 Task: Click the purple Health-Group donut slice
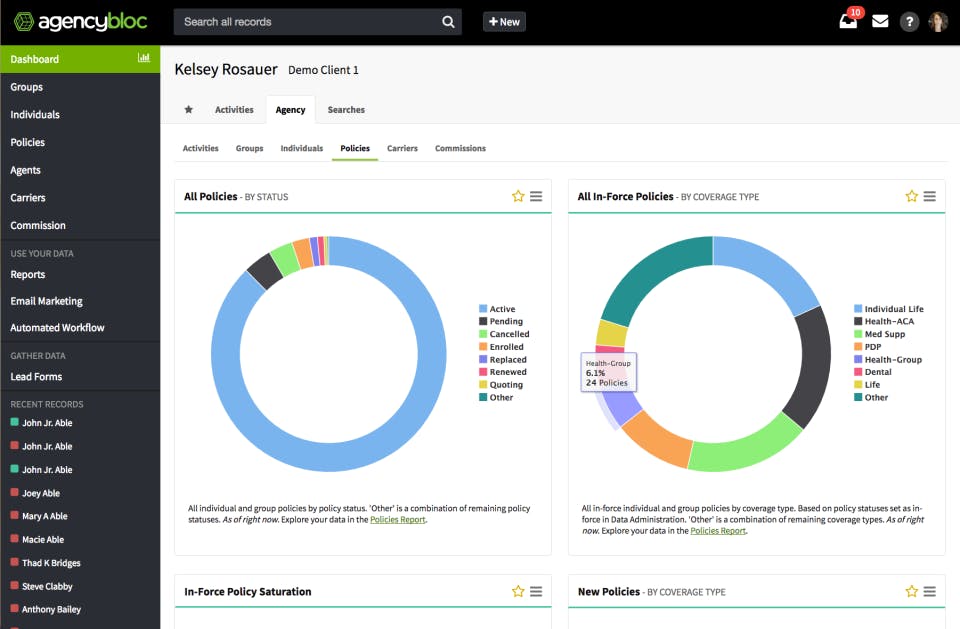tap(621, 409)
